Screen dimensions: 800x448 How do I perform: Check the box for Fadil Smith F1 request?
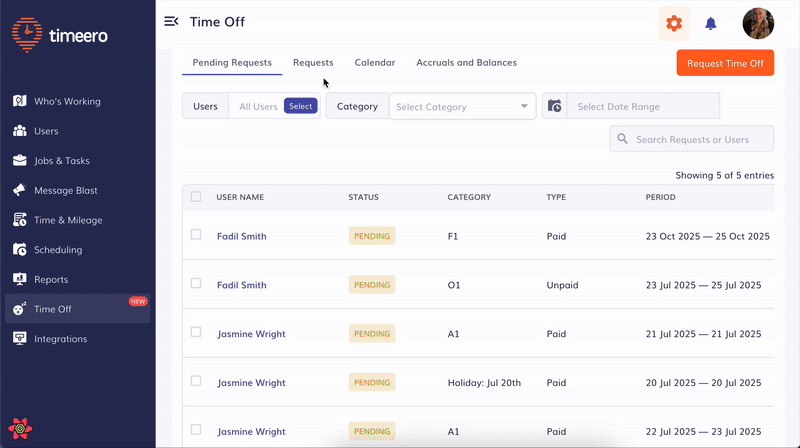coord(196,235)
